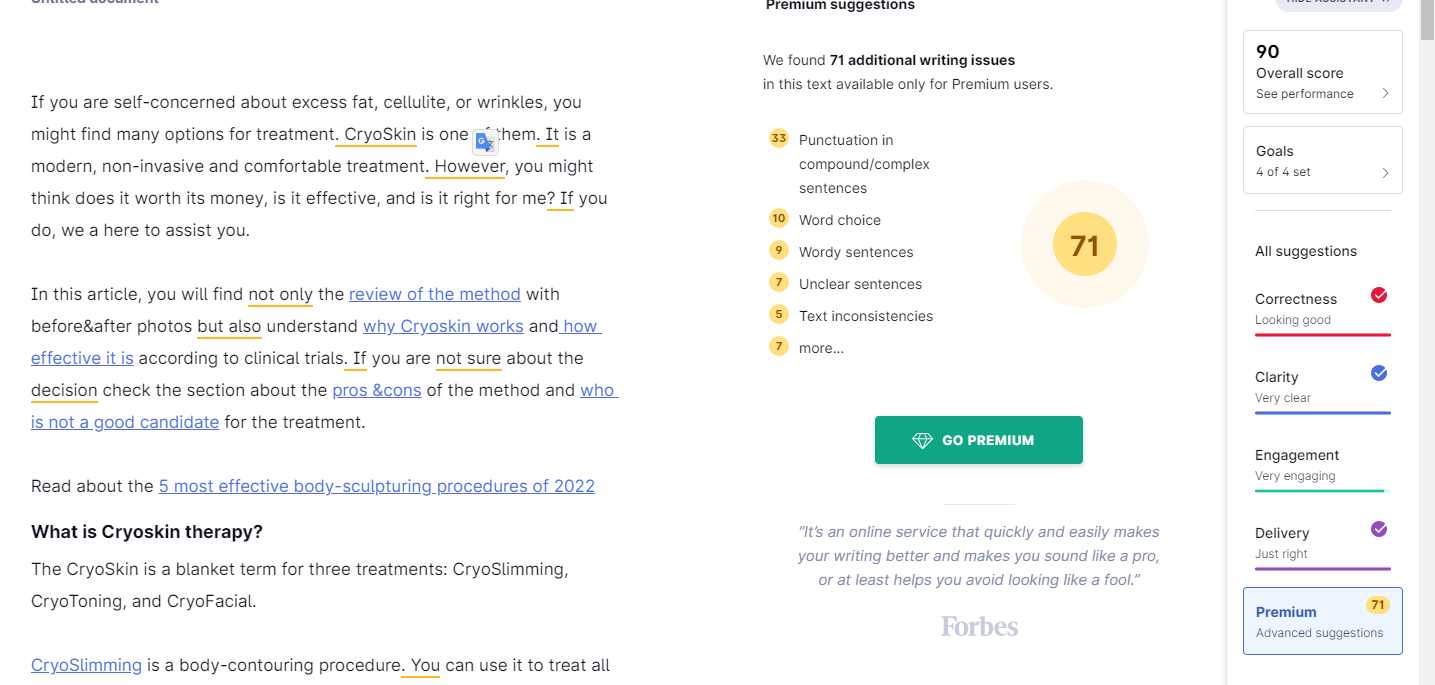Click the blue Clarity checkmark icon
Screen dimensions: 1435x685
[x=1379, y=373]
